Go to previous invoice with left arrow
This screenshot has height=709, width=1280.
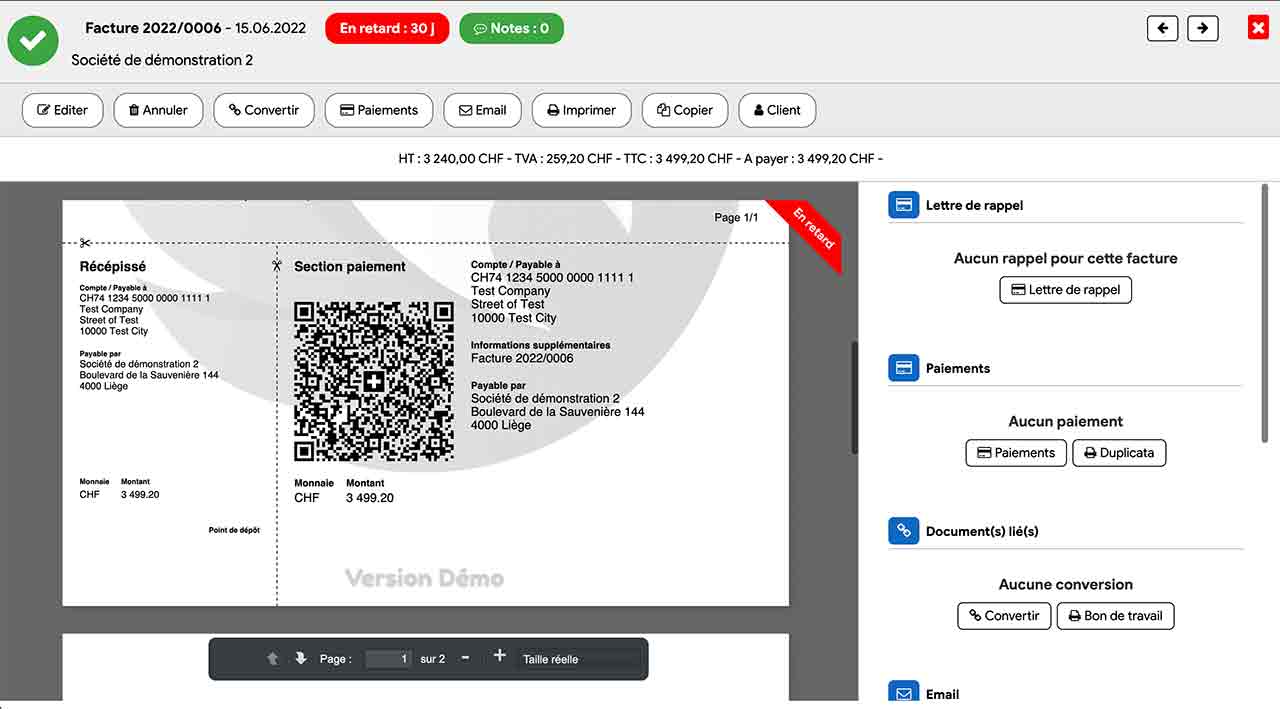pos(1162,28)
